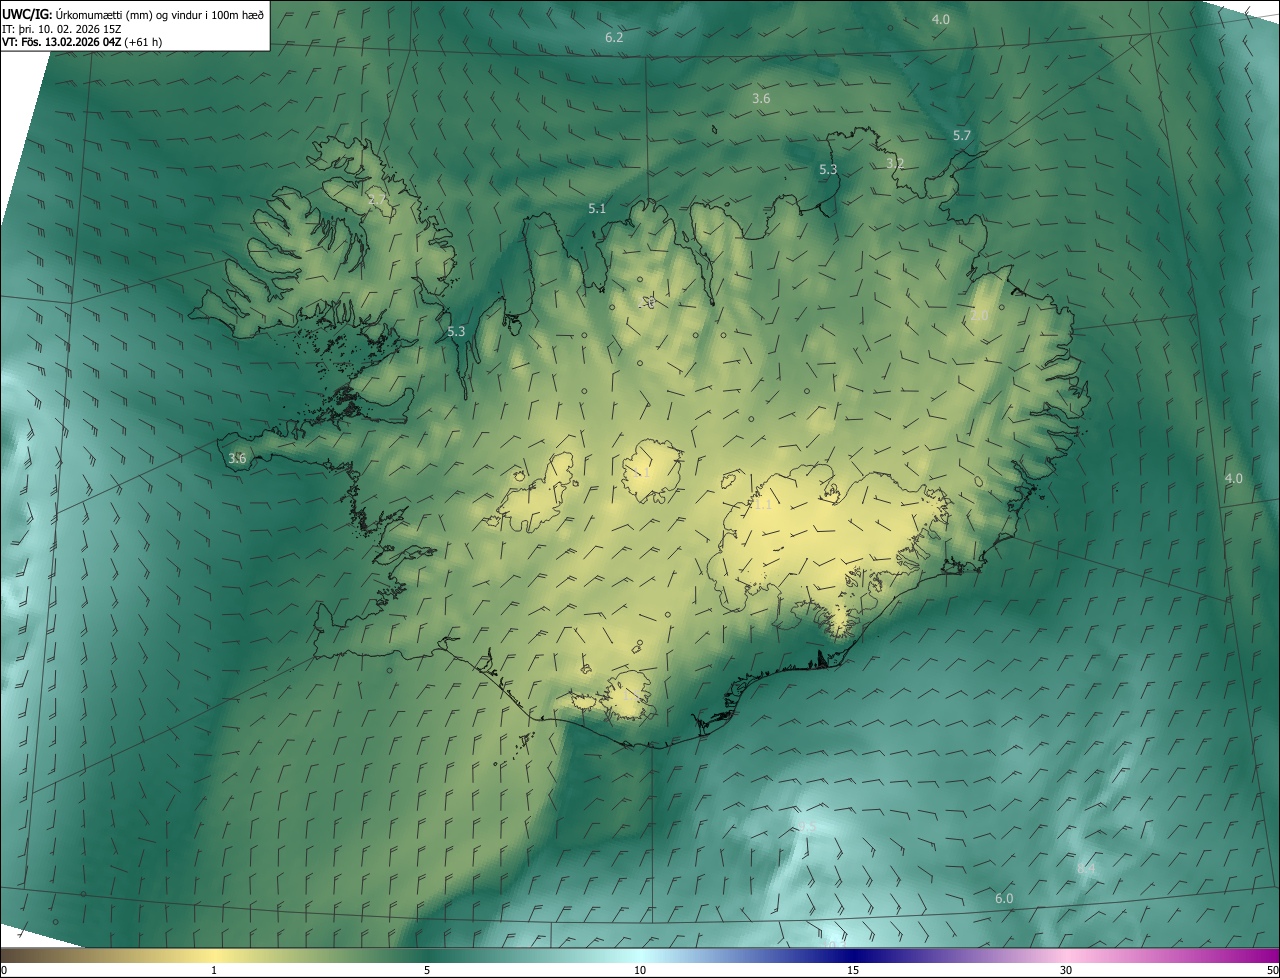The width and height of the screenshot is (1280, 978).
Task: Select the 1.1 label on the large glacier
Action: click(x=763, y=505)
